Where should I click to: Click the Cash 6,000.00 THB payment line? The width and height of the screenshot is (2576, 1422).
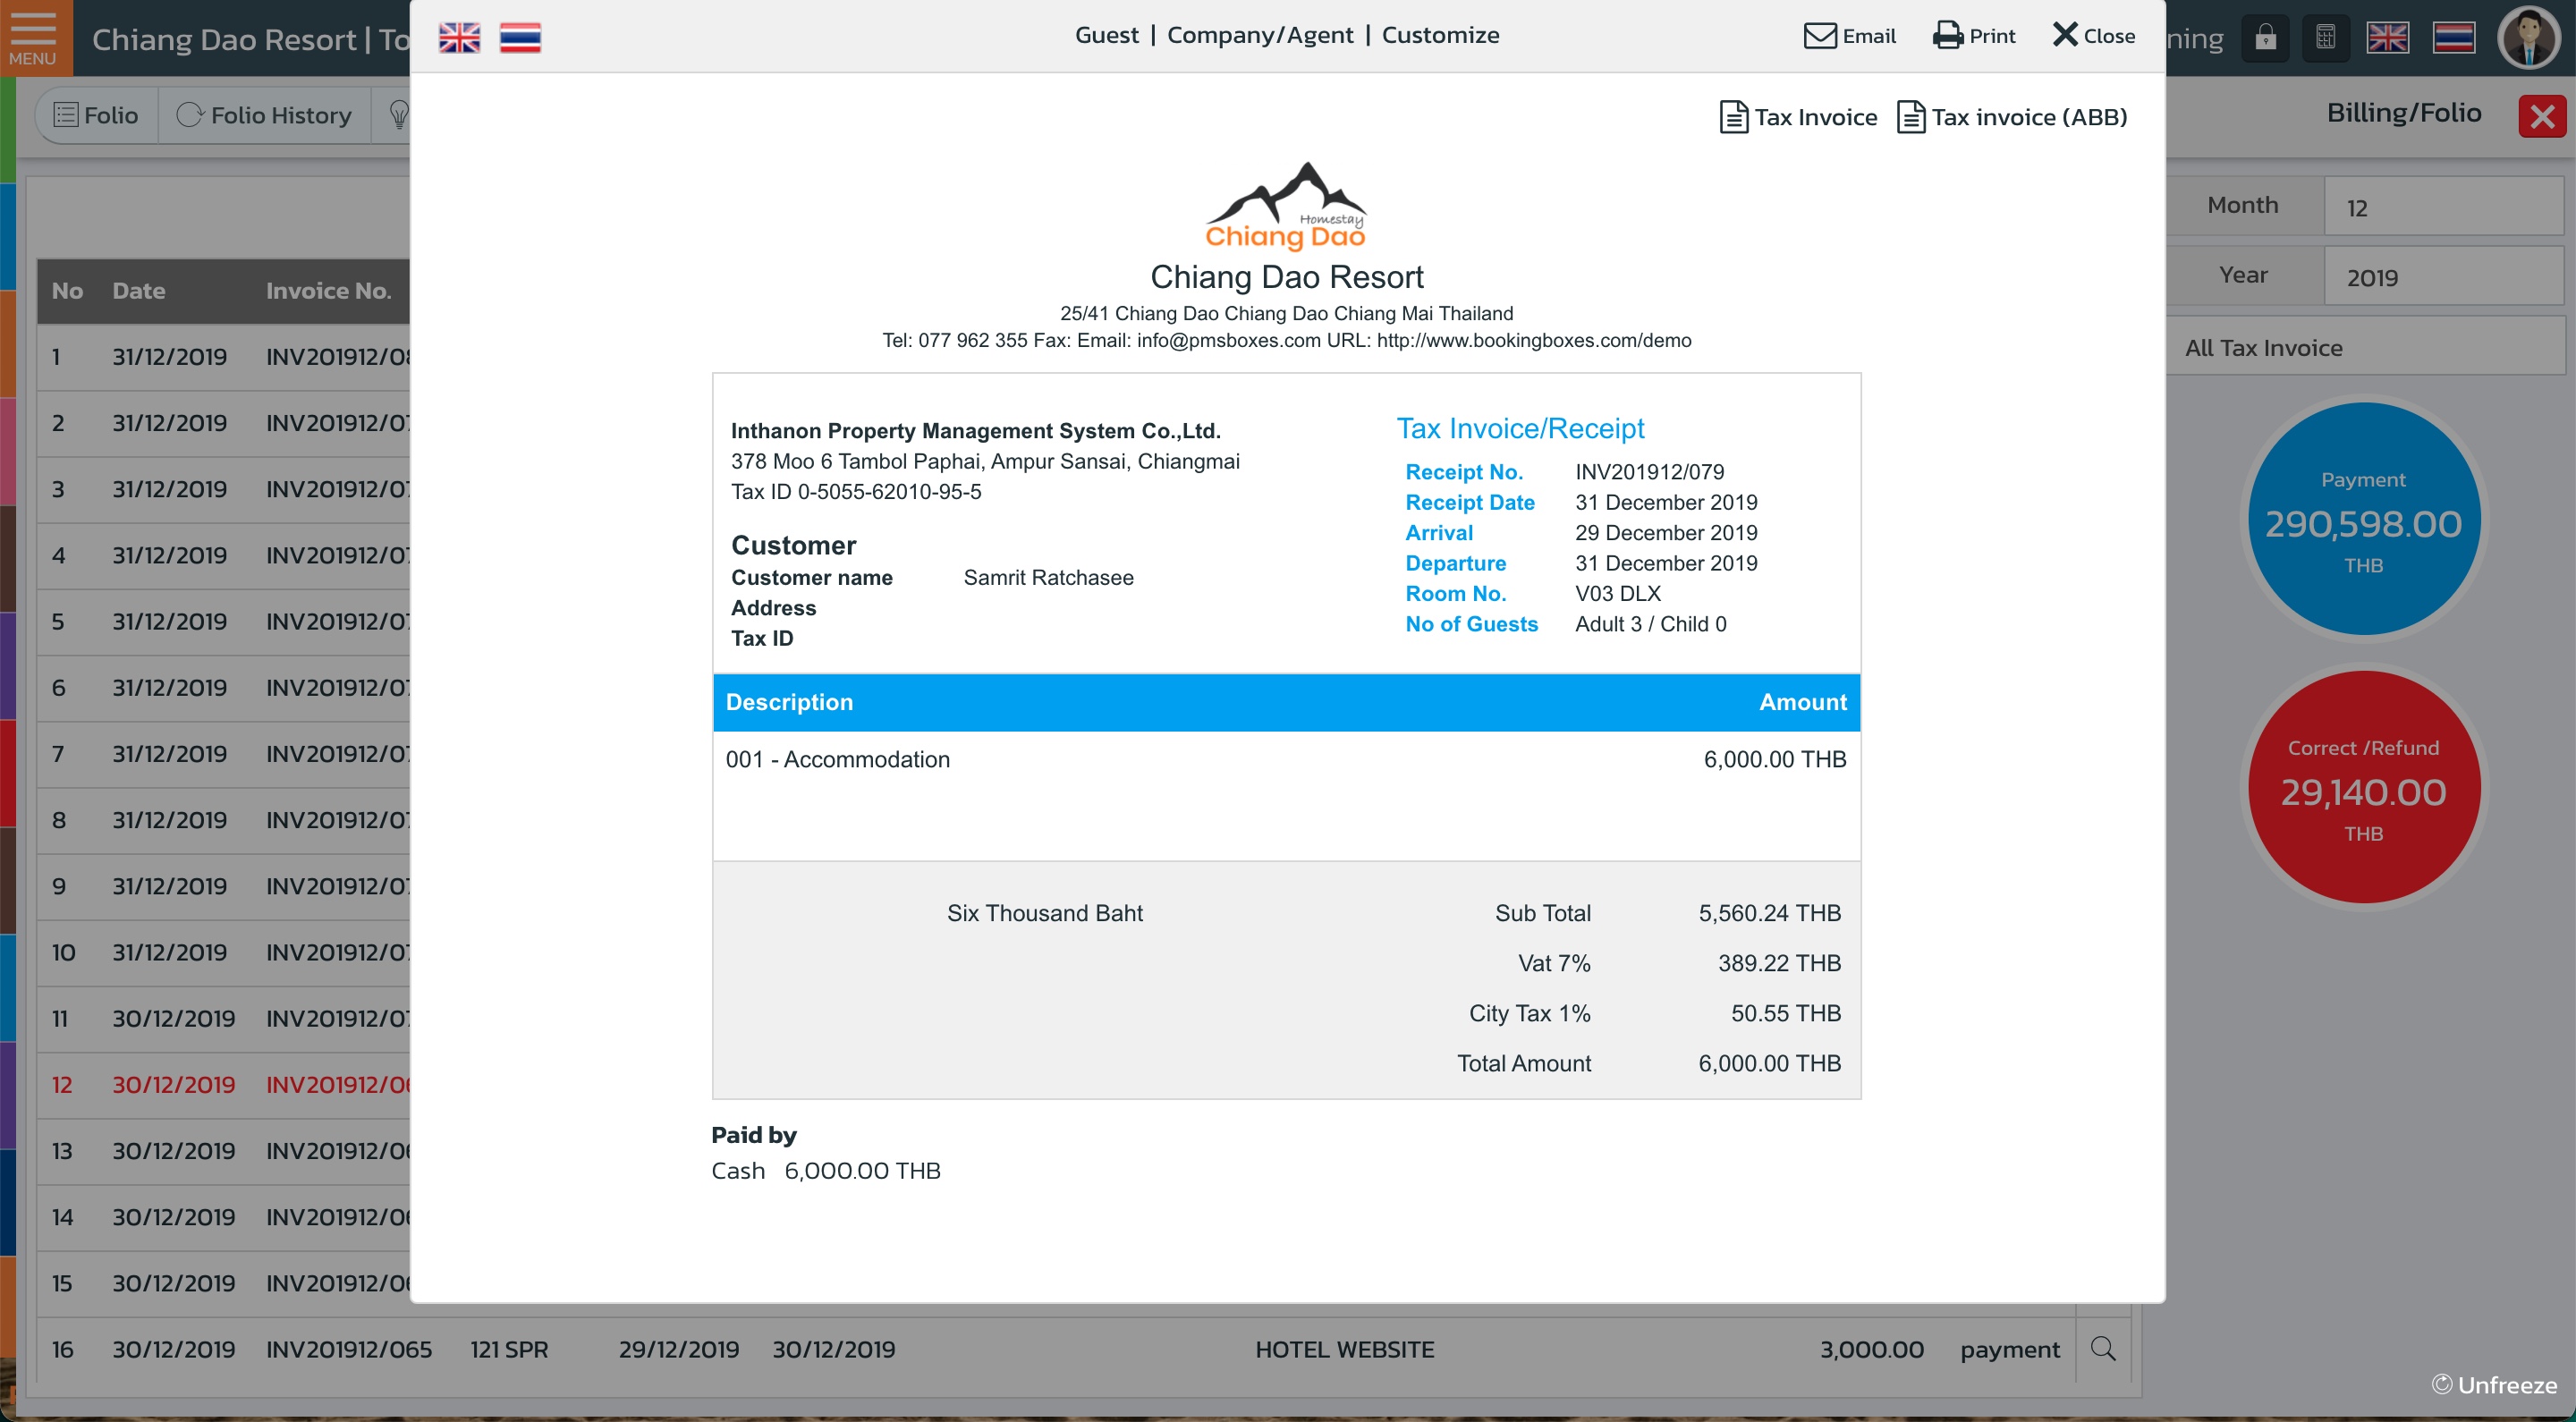[825, 1170]
